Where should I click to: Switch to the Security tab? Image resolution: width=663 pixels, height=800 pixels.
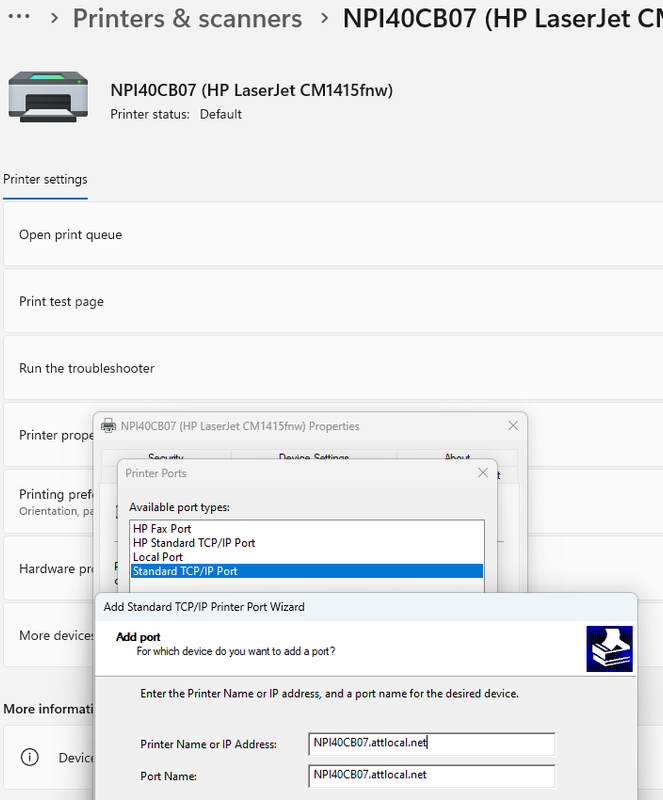click(166, 457)
